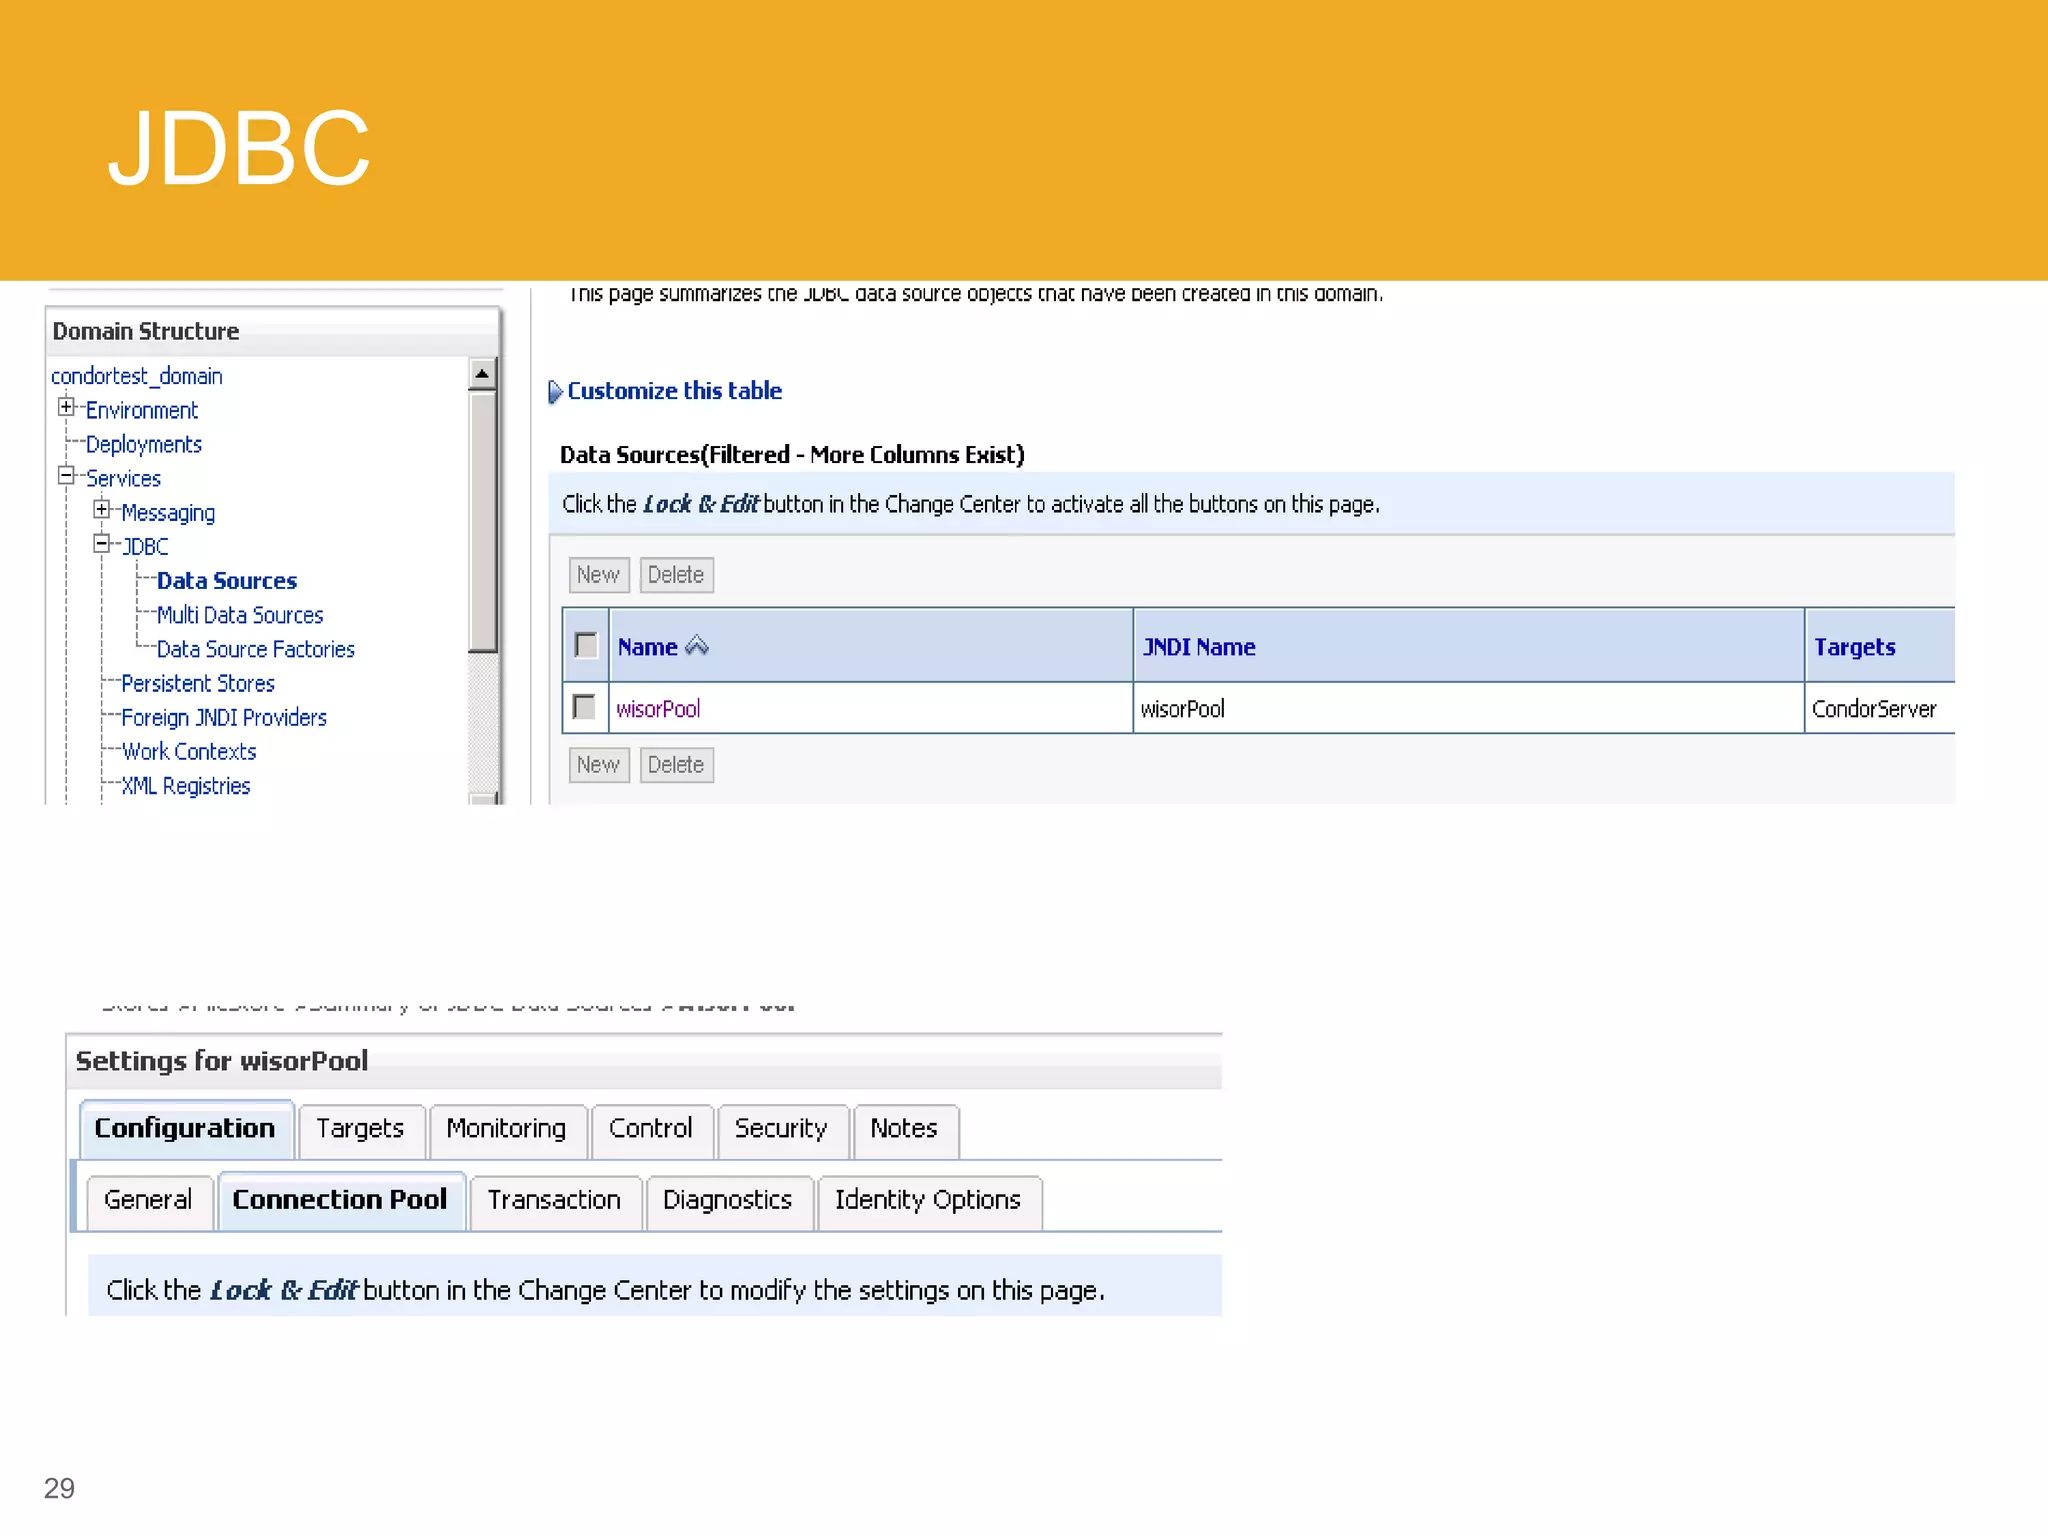Sort by the Targets column header

pyautogui.click(x=1855, y=647)
